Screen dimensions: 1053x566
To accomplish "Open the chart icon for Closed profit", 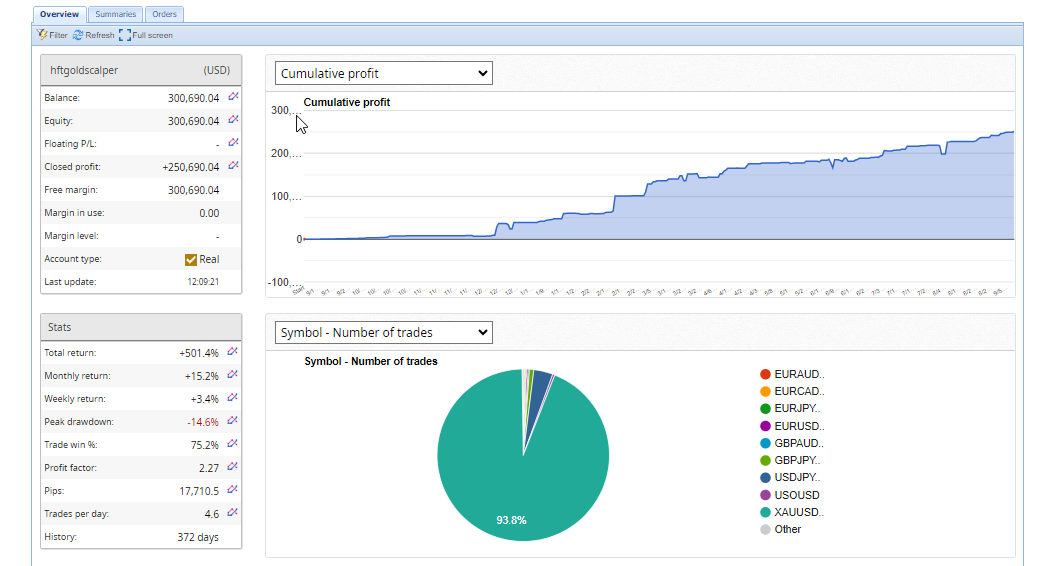I will point(233,166).
